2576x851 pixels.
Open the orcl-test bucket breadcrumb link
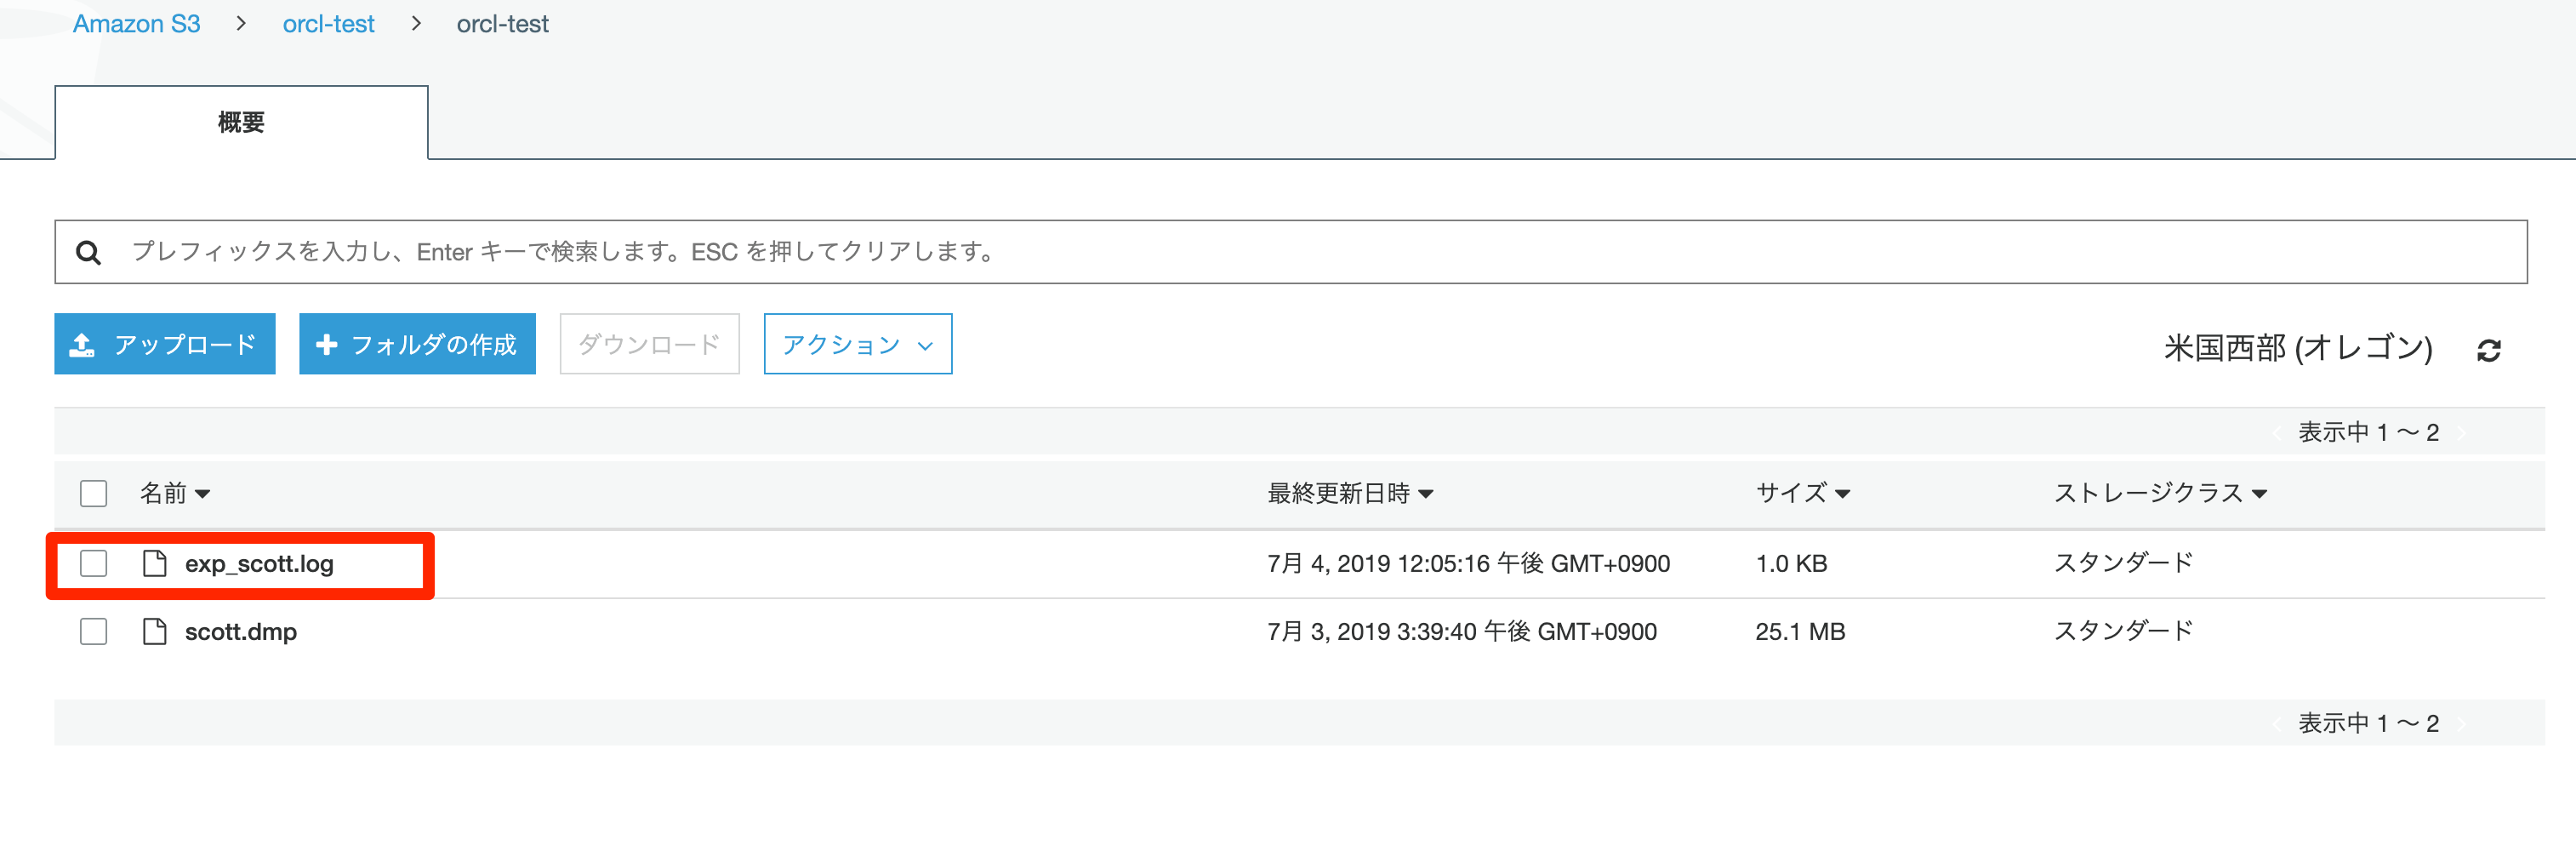tap(328, 24)
